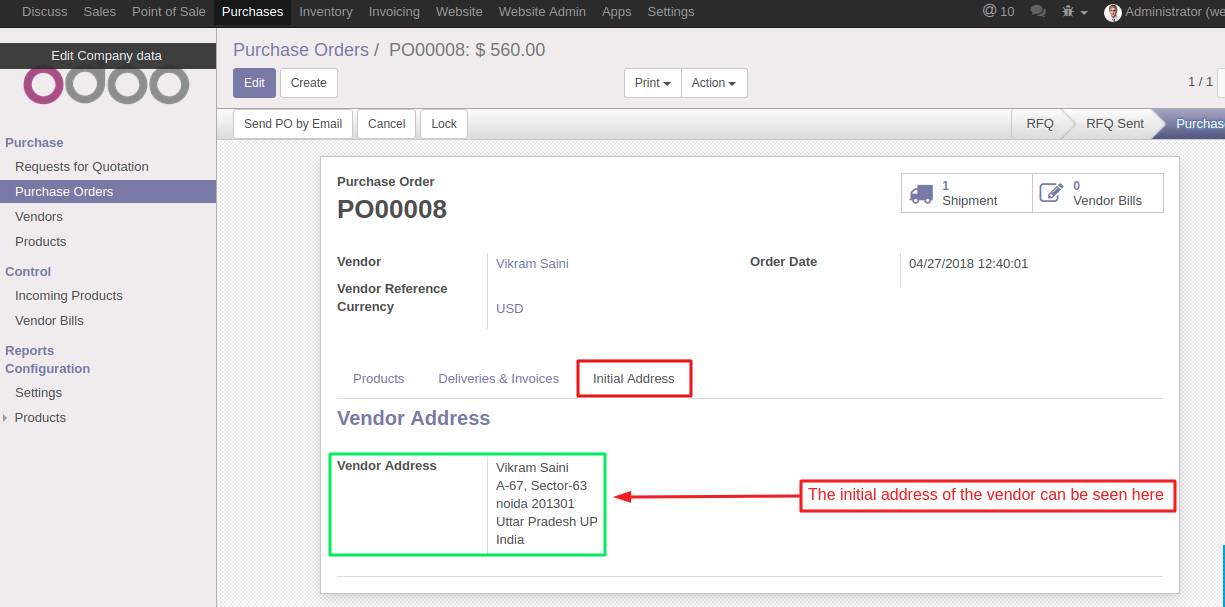Open the Vikram Saini address link

(532, 468)
